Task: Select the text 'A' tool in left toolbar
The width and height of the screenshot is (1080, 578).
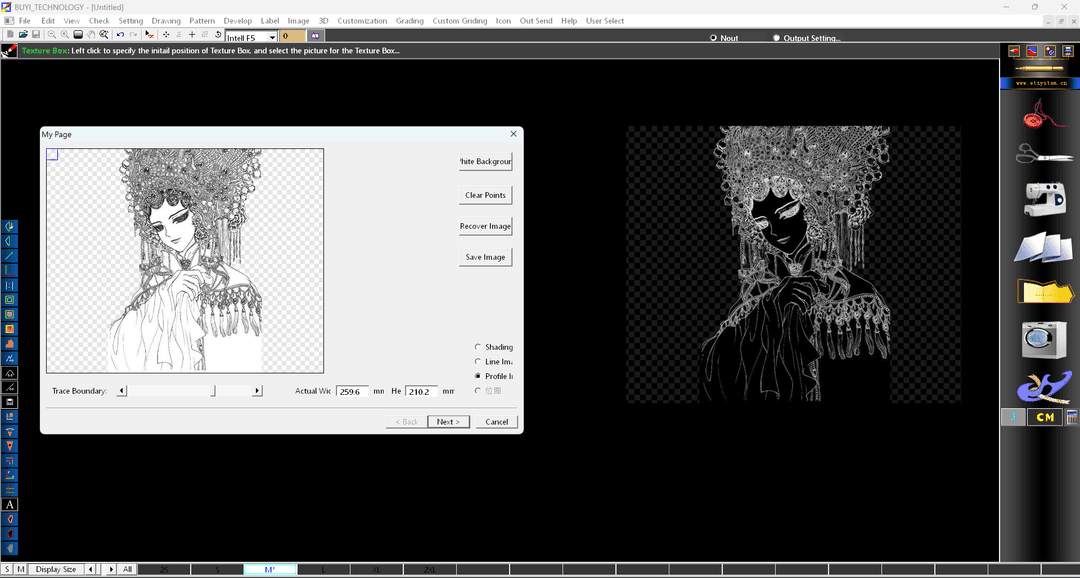Action: [x=10, y=505]
